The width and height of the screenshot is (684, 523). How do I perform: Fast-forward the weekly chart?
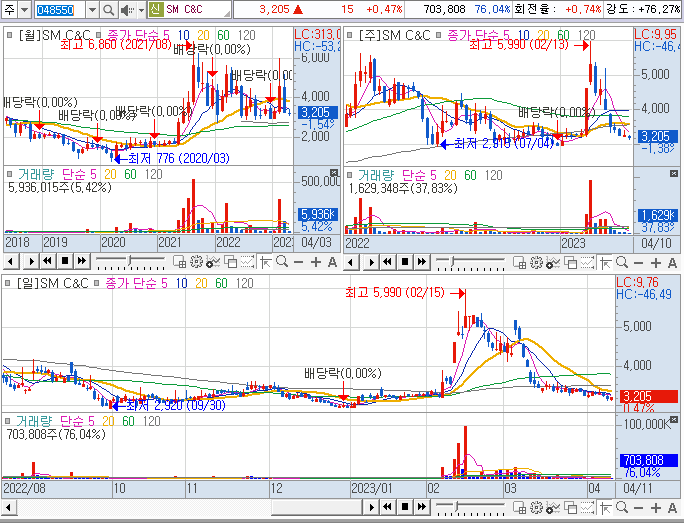(x=422, y=262)
